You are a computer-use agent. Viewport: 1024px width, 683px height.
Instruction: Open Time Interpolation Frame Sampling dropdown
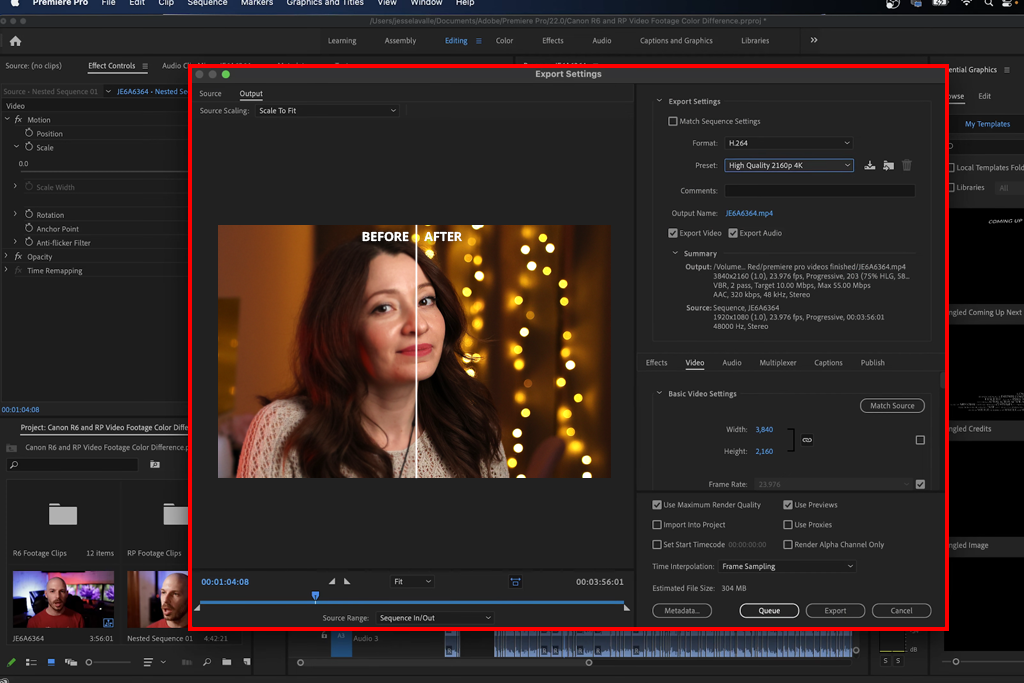click(x=788, y=566)
